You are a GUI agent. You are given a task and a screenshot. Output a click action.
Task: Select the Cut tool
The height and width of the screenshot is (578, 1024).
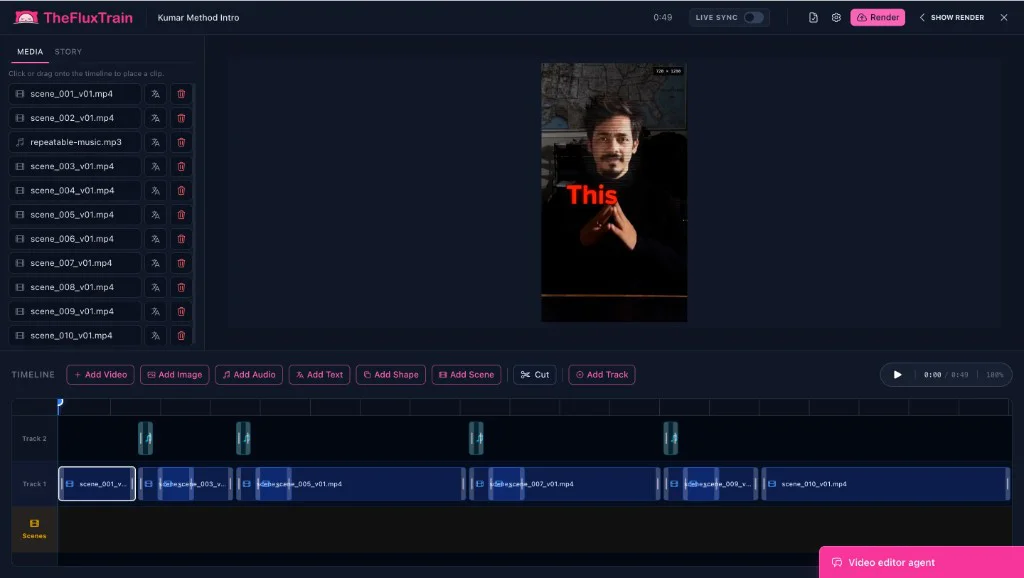click(535, 375)
